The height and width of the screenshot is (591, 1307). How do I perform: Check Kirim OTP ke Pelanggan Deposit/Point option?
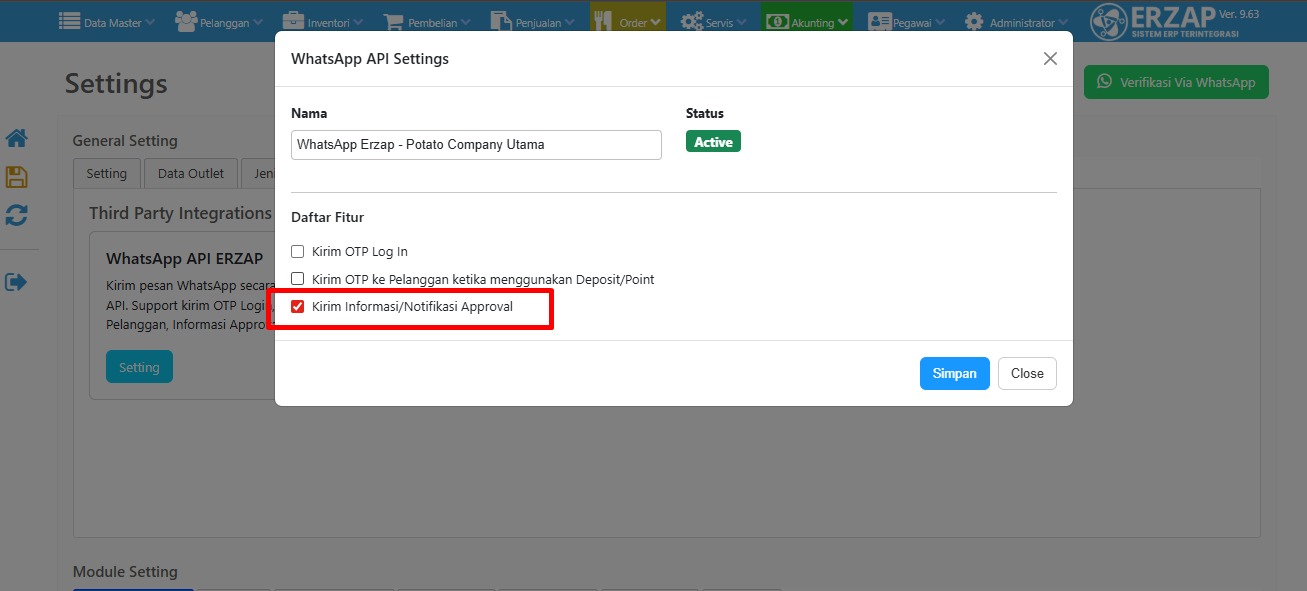(x=297, y=279)
